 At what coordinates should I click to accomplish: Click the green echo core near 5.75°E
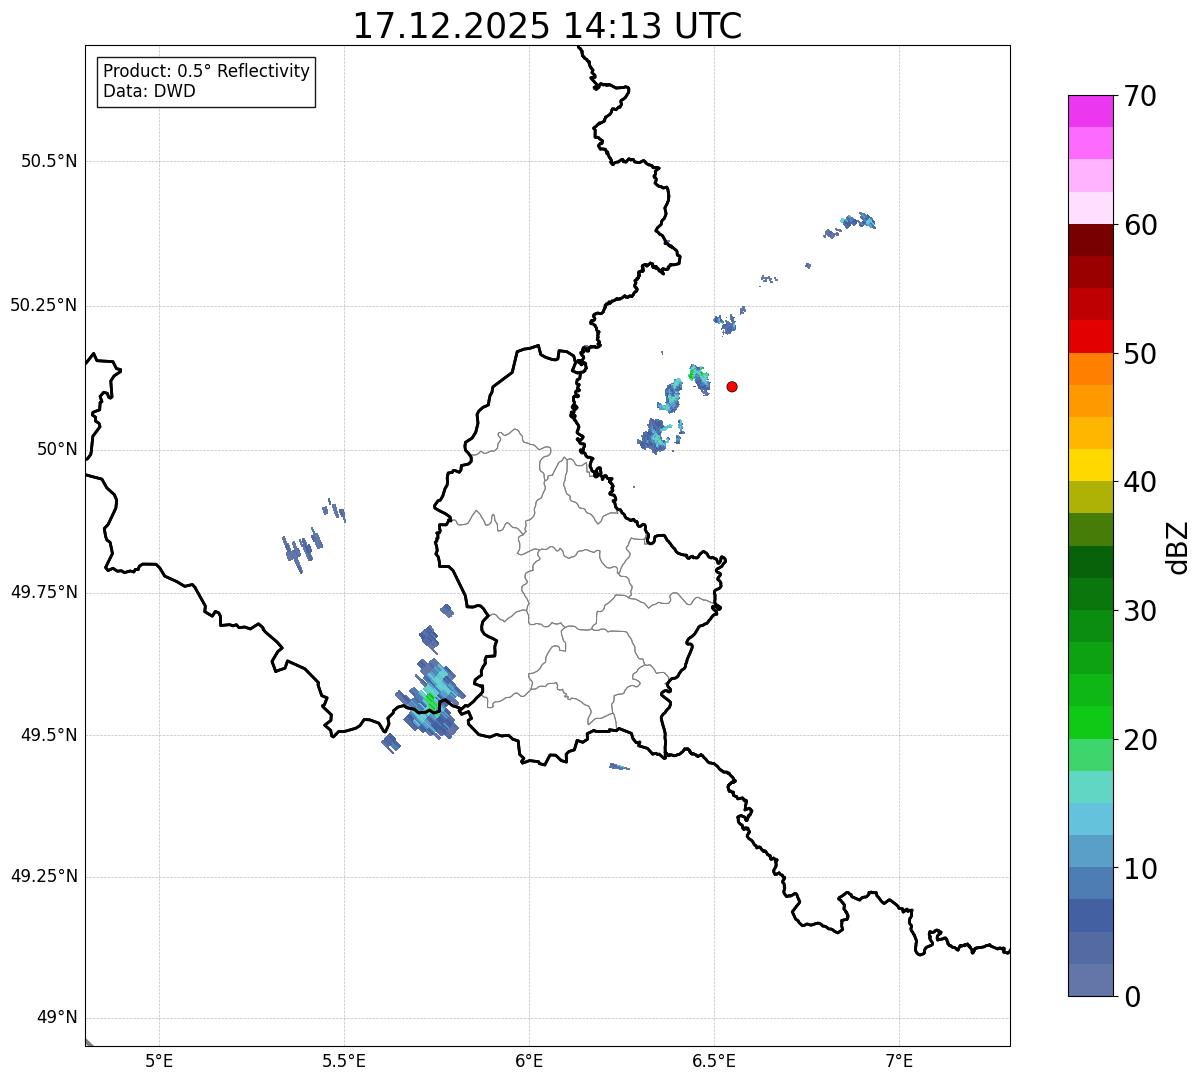pyautogui.click(x=432, y=701)
